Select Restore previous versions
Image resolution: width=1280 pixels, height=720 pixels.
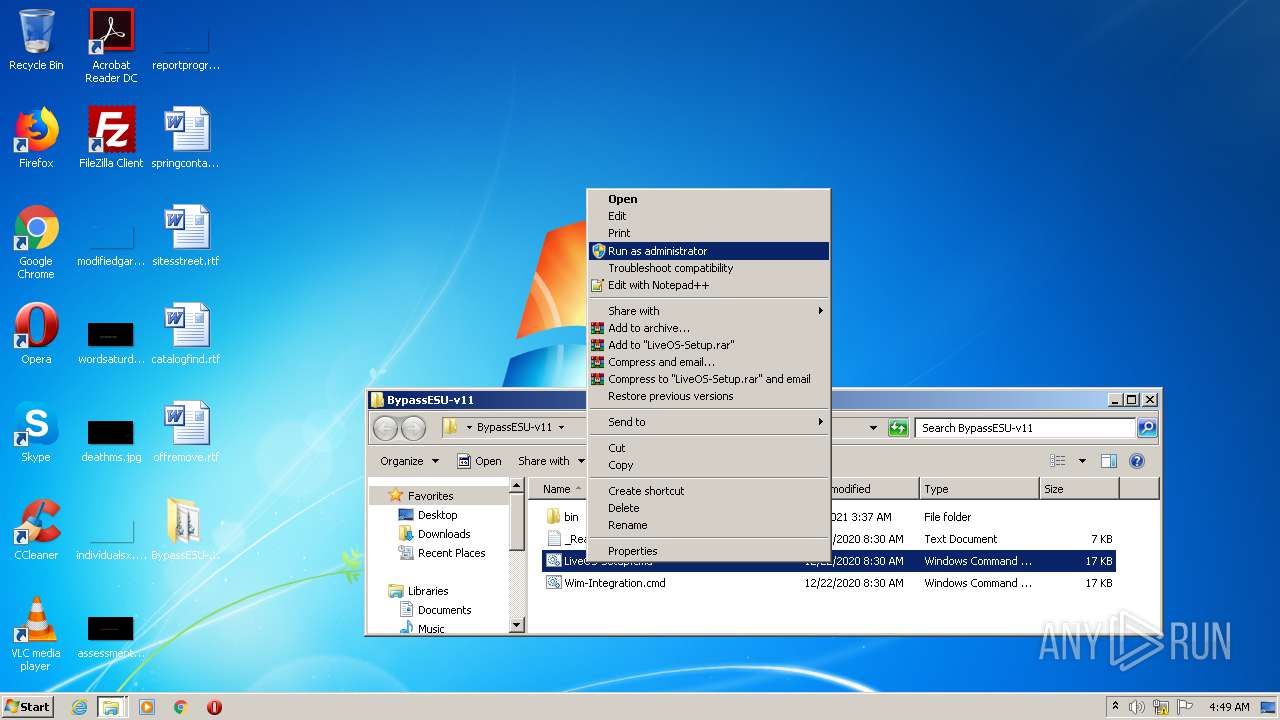[x=709, y=396]
